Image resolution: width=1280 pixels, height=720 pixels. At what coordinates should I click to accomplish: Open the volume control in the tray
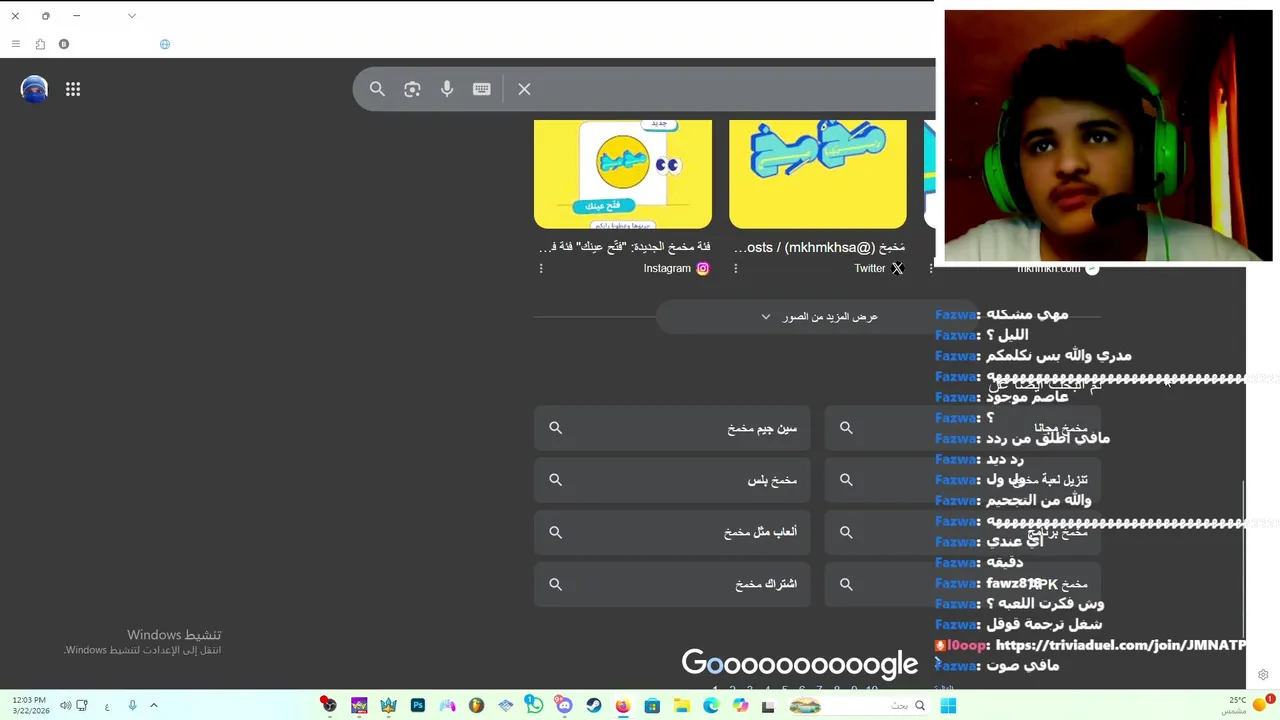click(65, 706)
